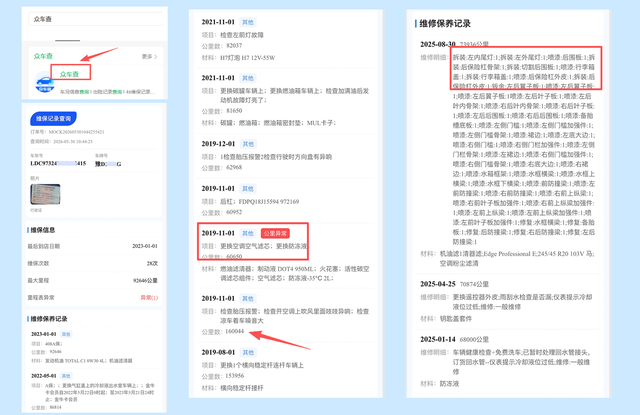Viewport: 640px width, 415px height.
Task: Click the 维保信息 section heading
Action: pos(42,230)
